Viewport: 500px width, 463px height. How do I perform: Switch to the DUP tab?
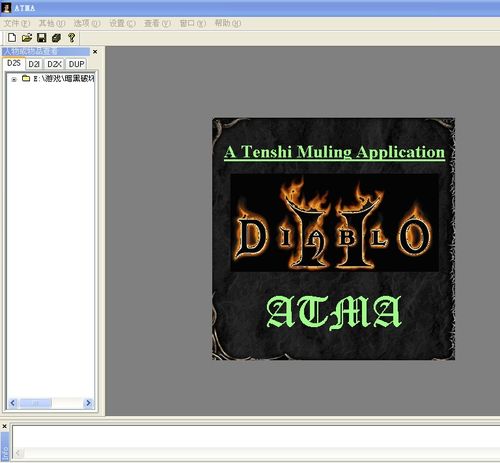[x=76, y=64]
